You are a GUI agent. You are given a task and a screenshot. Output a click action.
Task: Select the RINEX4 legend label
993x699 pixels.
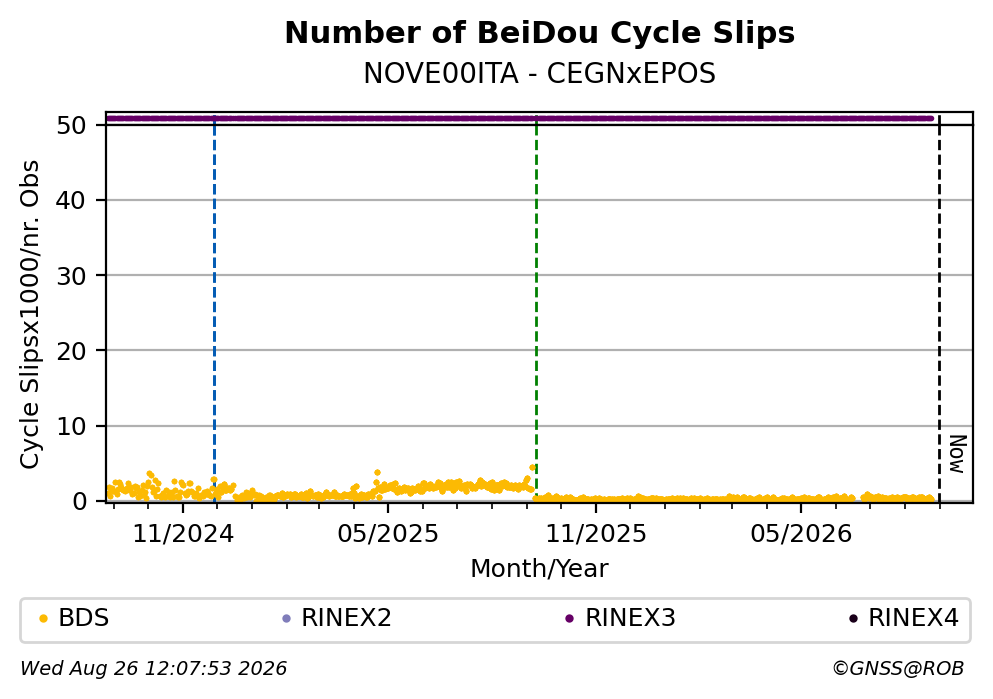(913, 618)
